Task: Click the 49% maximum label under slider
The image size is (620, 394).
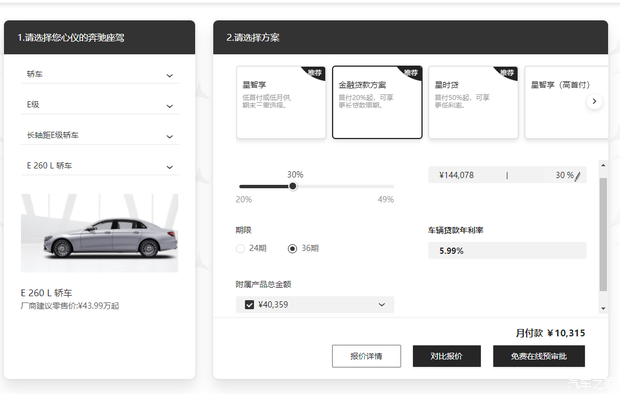Action: pos(386,199)
